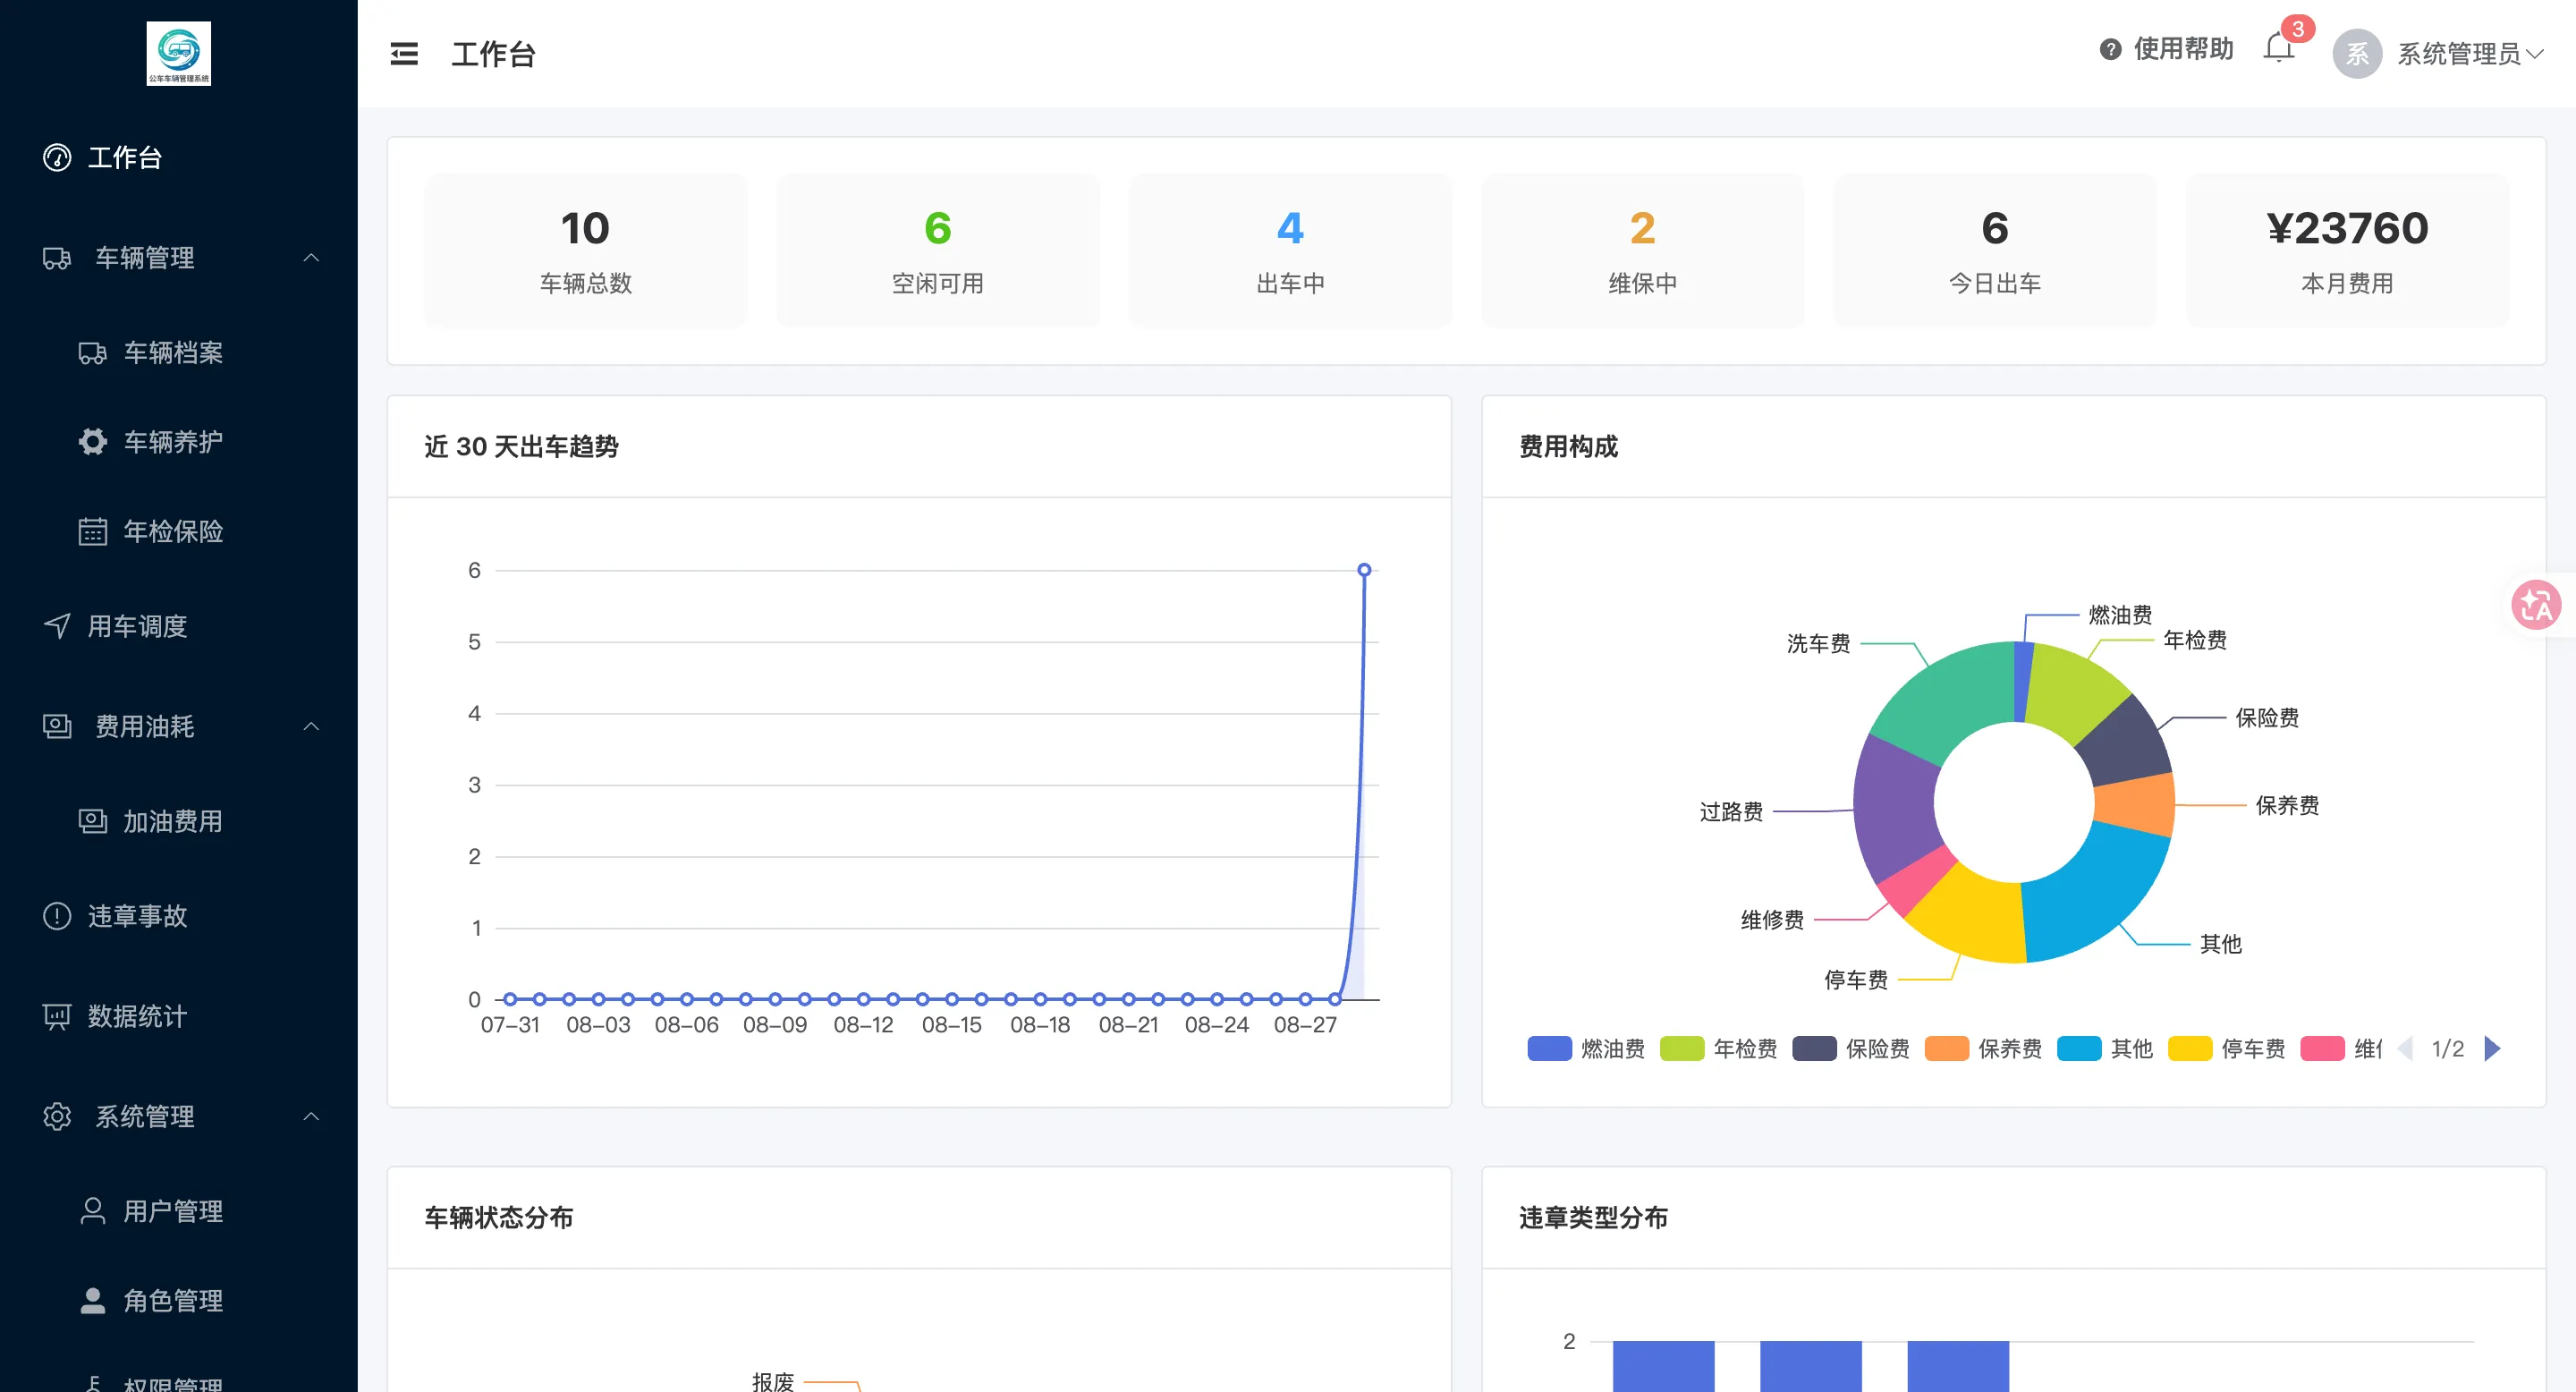The width and height of the screenshot is (2576, 1392).
Task: Toggle 燃油费 legend item
Action: (x=1586, y=1048)
